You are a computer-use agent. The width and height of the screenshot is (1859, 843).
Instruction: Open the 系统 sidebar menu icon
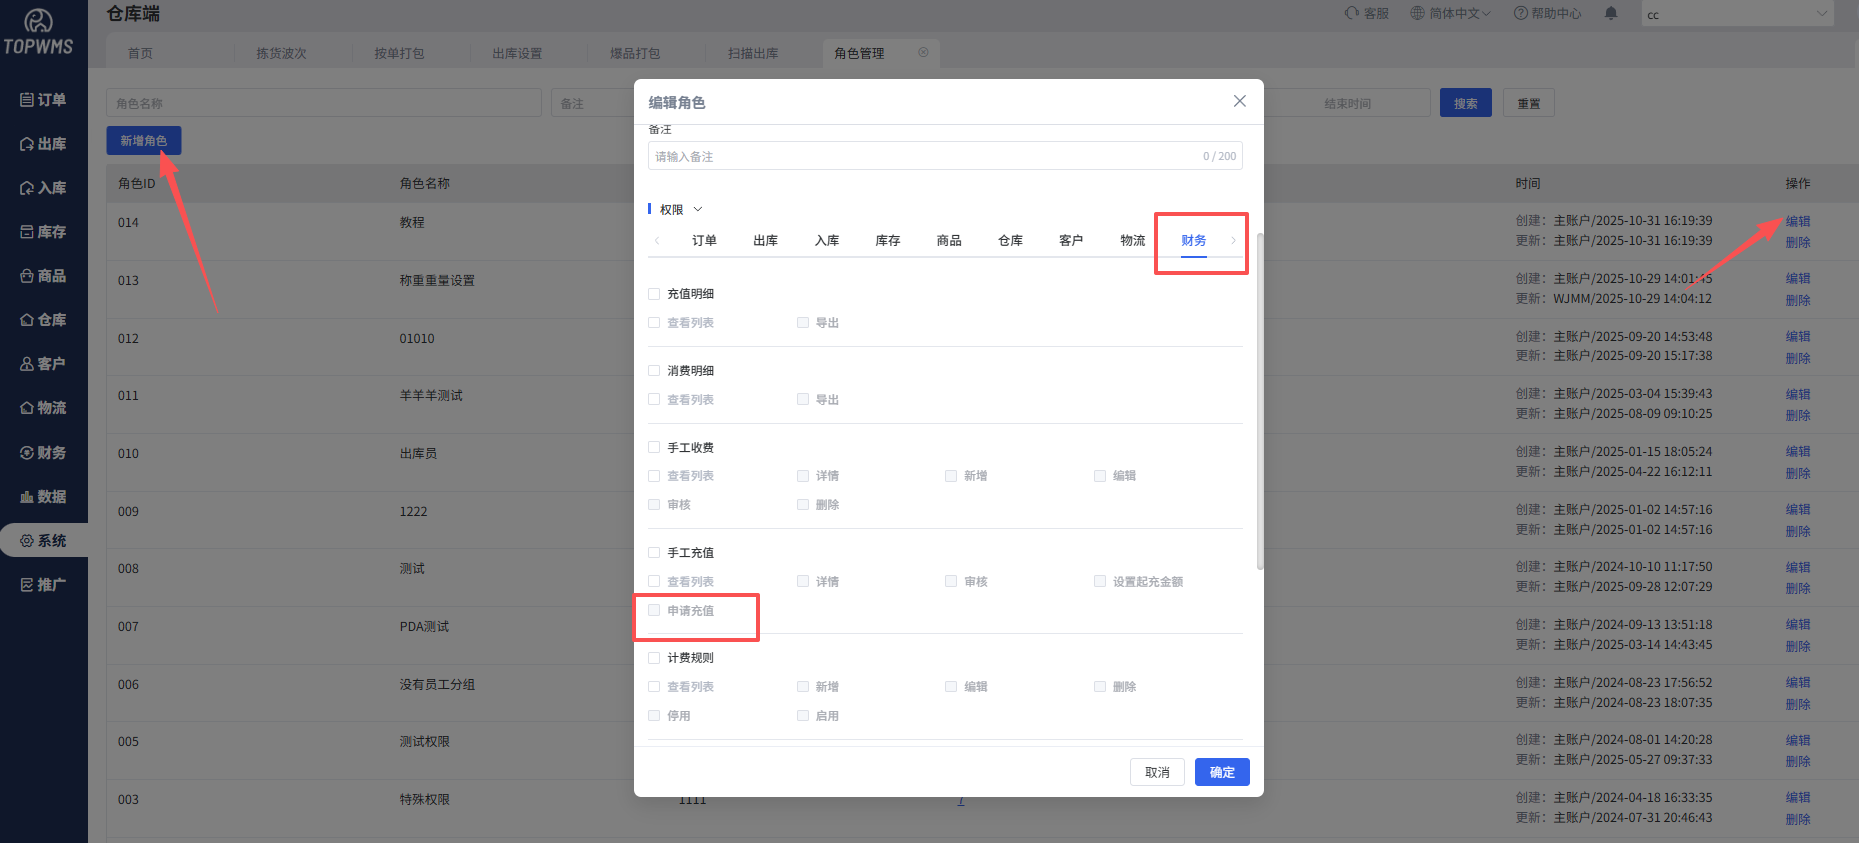coord(27,541)
